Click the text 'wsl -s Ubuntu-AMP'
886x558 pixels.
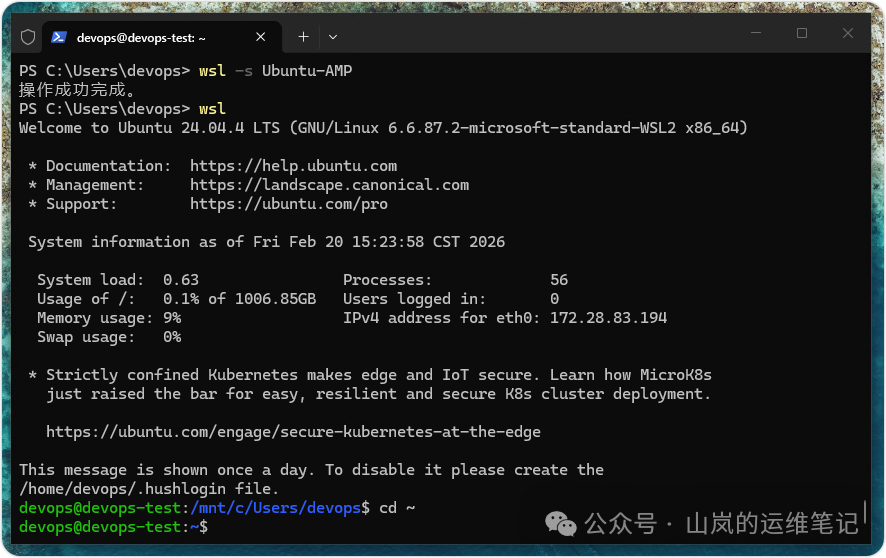click(x=276, y=71)
